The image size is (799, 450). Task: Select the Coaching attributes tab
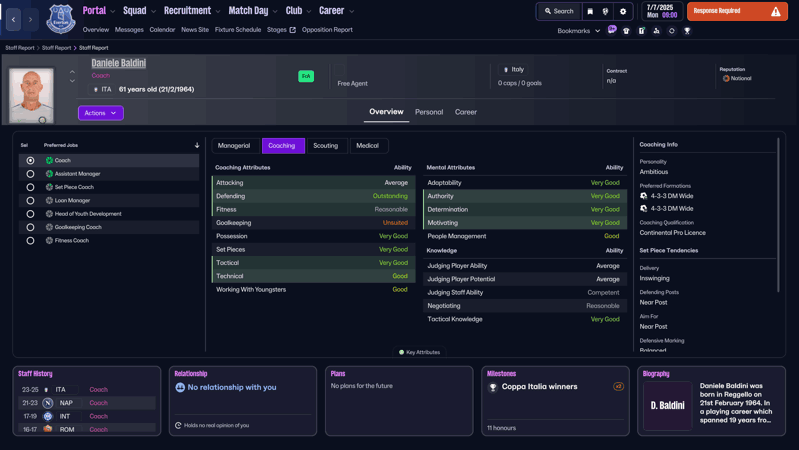tap(282, 146)
